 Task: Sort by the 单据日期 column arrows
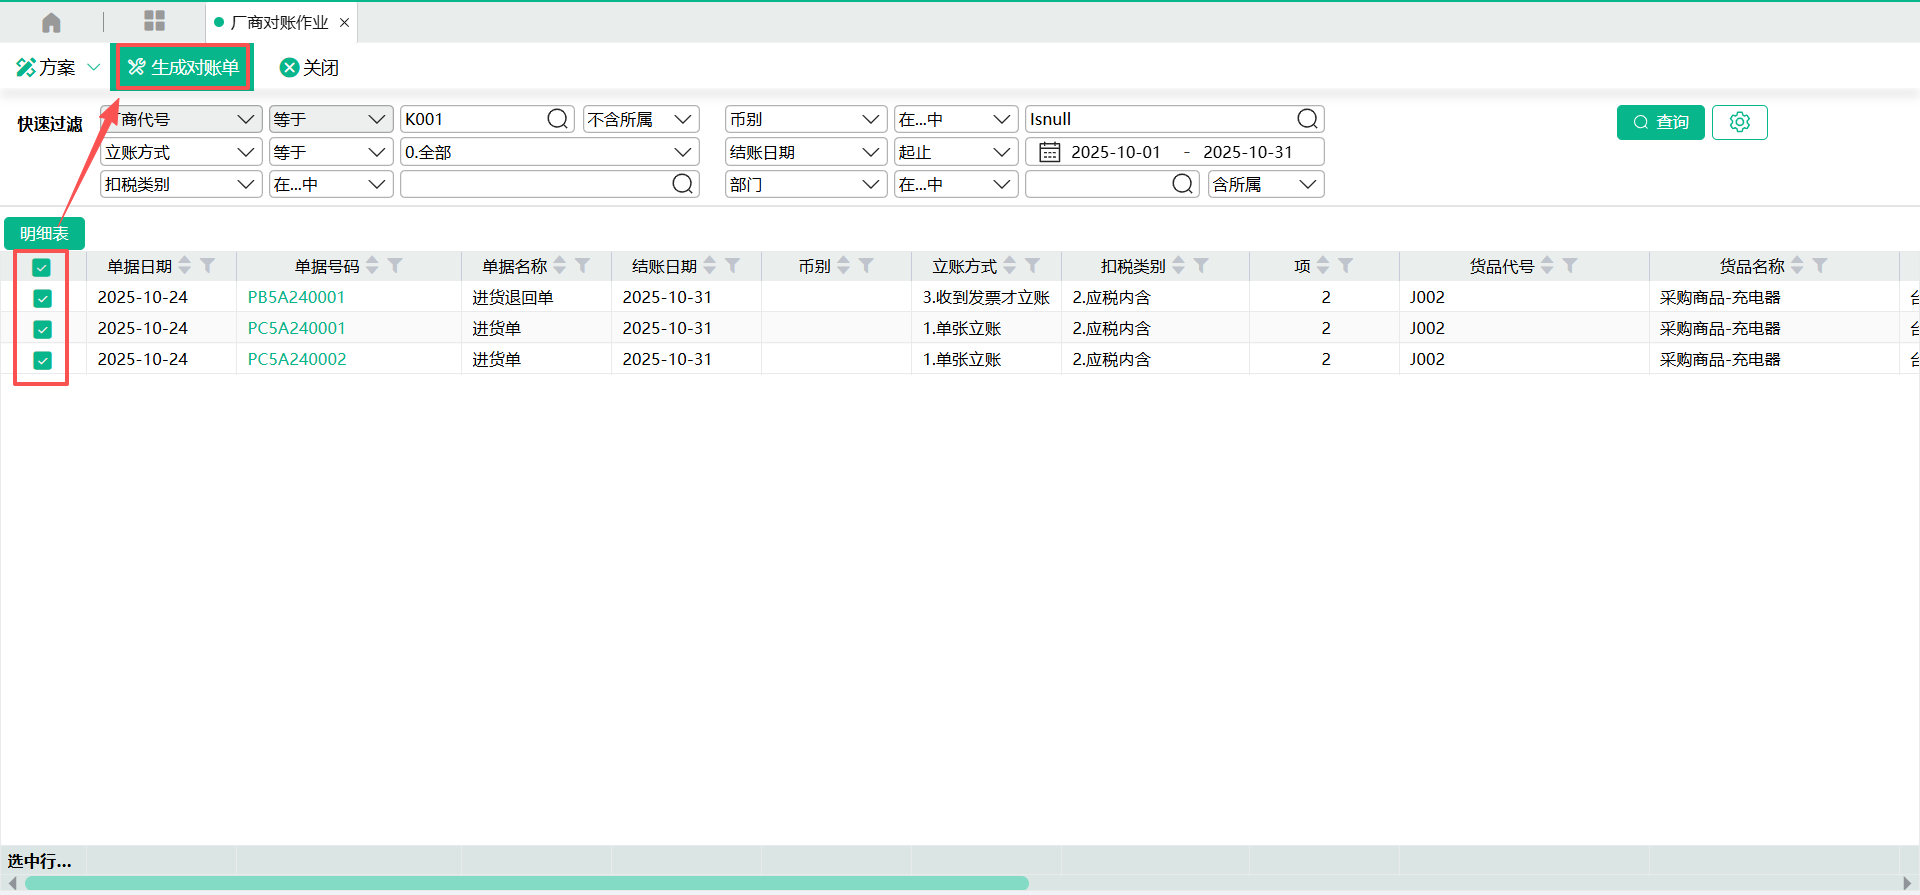coord(185,266)
